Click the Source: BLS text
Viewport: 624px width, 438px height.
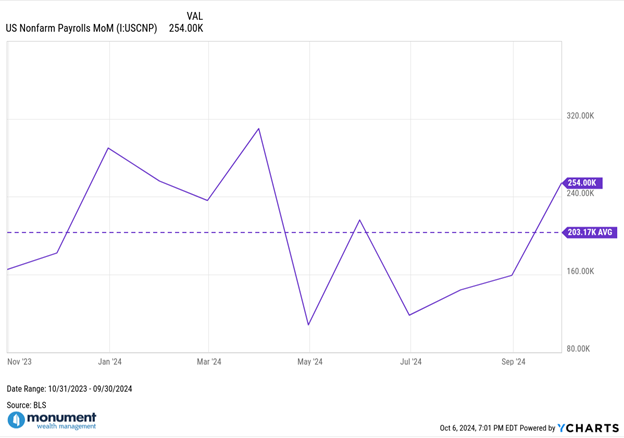click(x=26, y=405)
